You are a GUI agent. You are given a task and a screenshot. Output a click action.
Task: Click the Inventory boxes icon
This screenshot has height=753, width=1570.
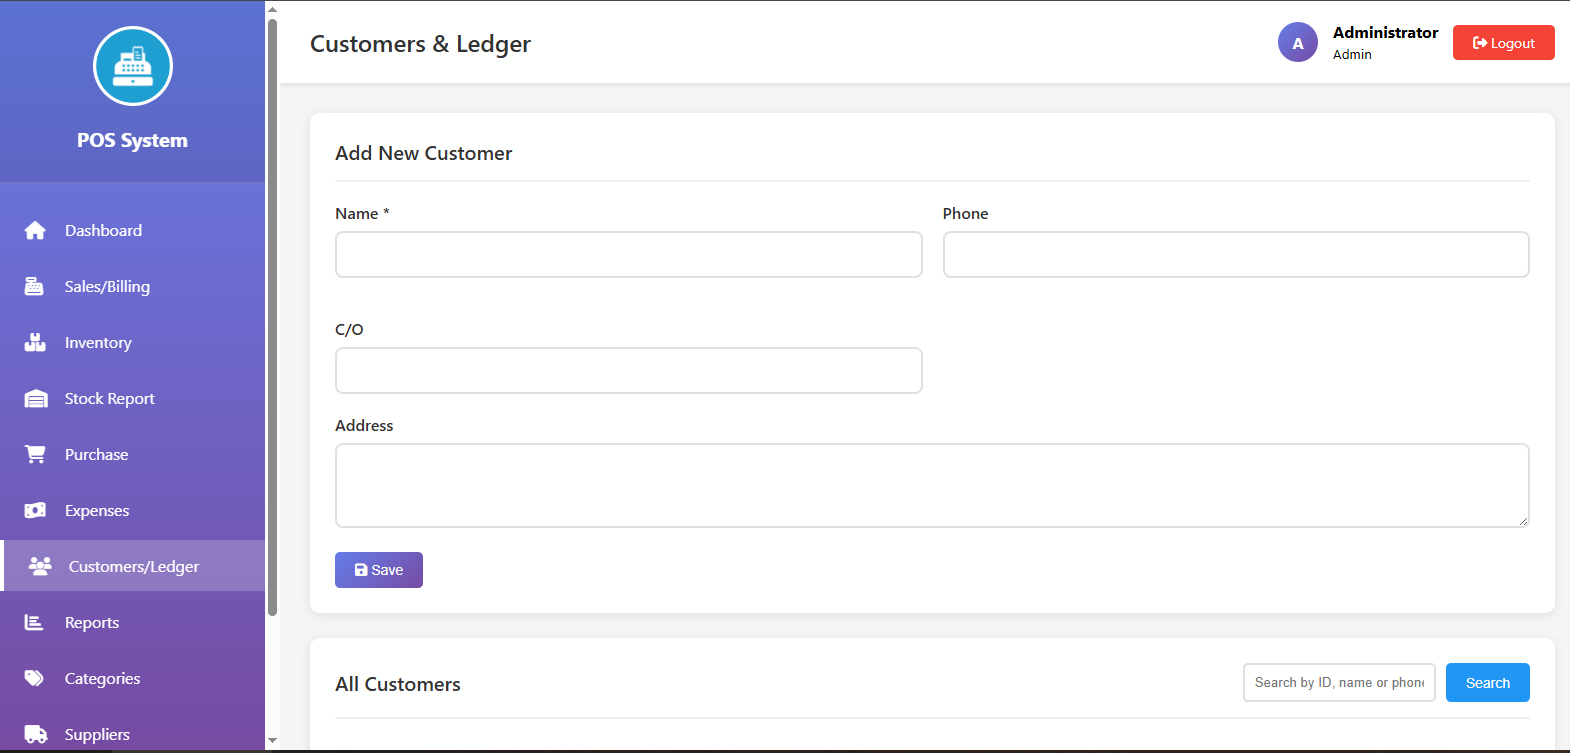35,343
